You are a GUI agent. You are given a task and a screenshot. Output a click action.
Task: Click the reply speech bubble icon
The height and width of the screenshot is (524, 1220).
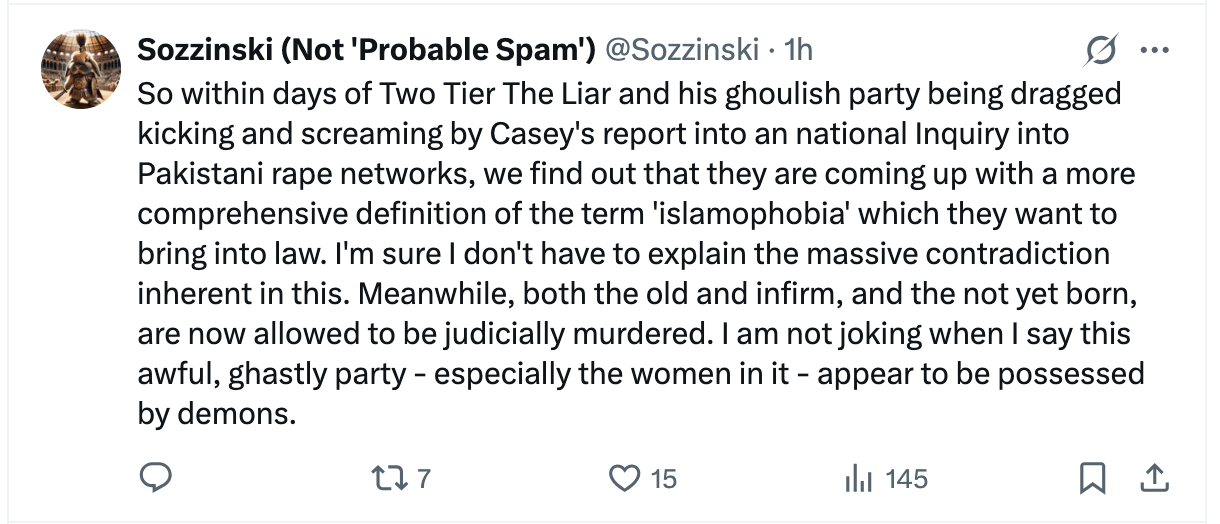point(155,479)
